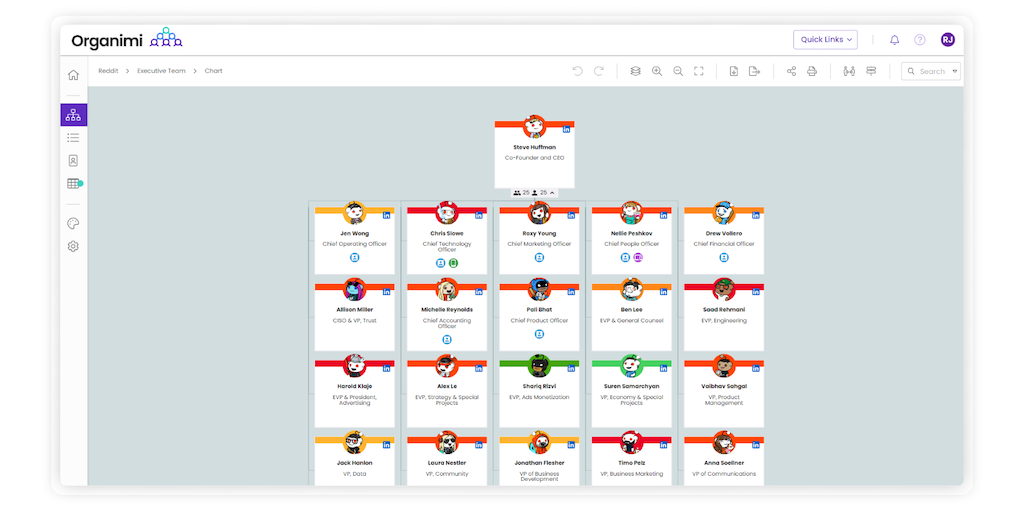The image size is (1024, 512).
Task: Select the name Timo Pelz
Action: coord(632,462)
